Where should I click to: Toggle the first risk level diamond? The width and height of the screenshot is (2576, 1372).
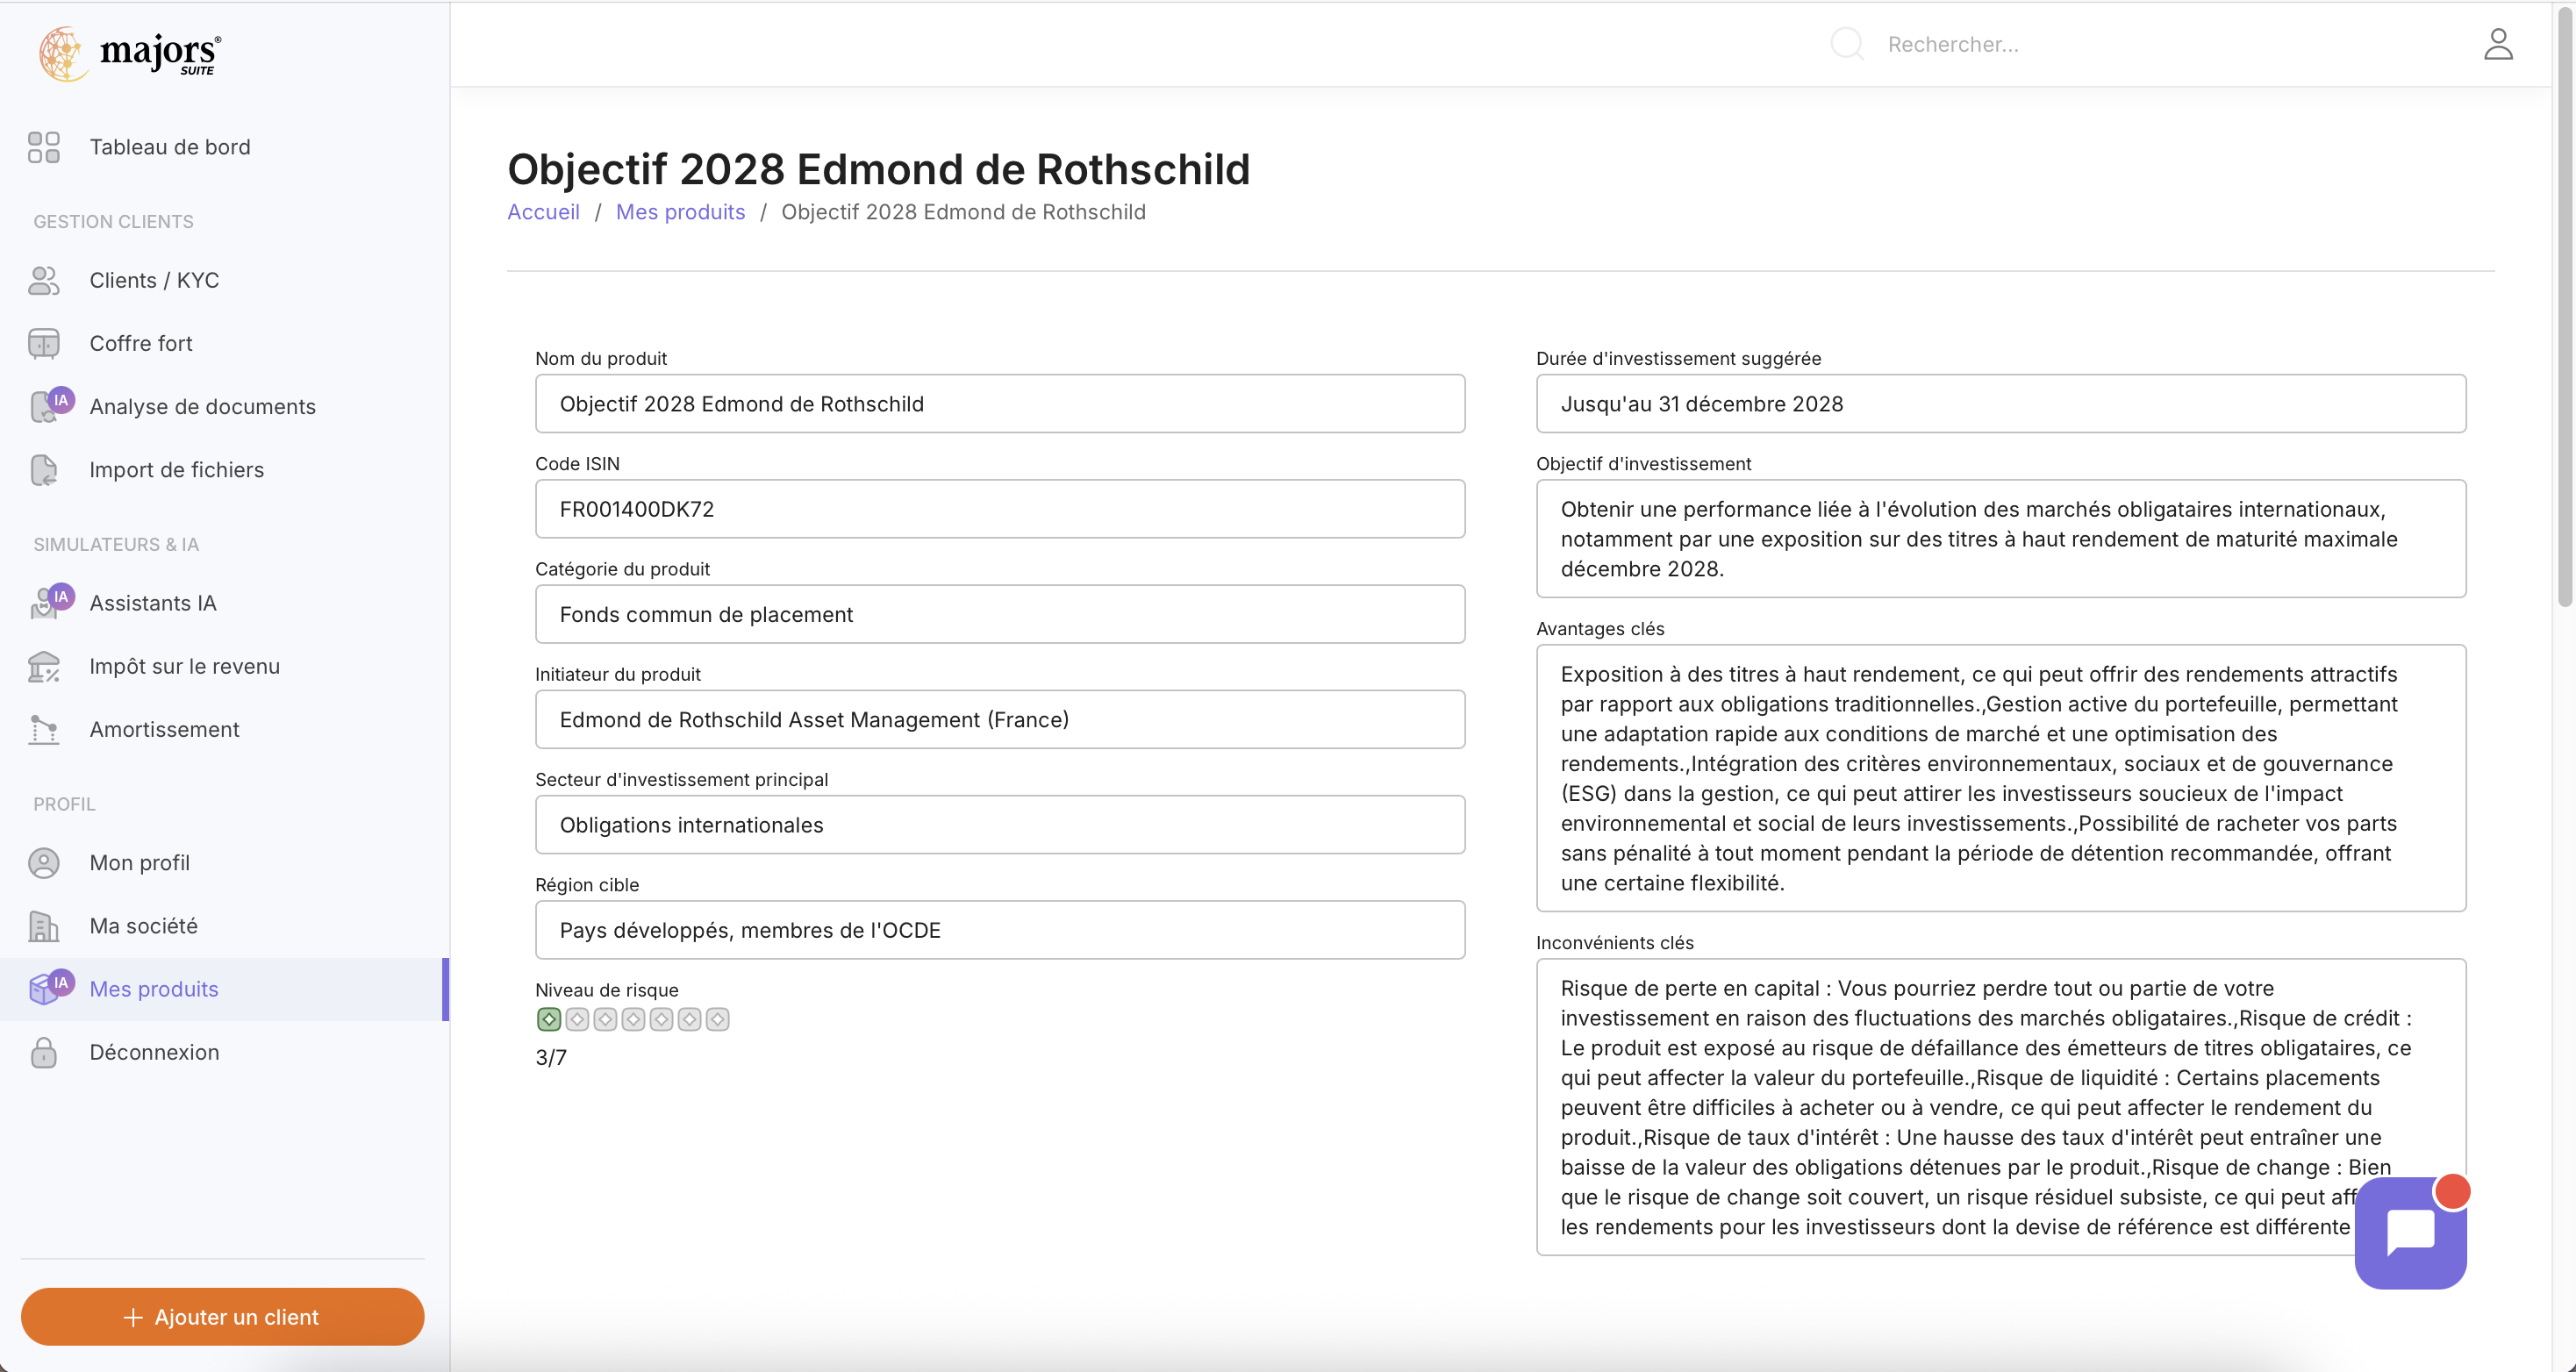[549, 1019]
